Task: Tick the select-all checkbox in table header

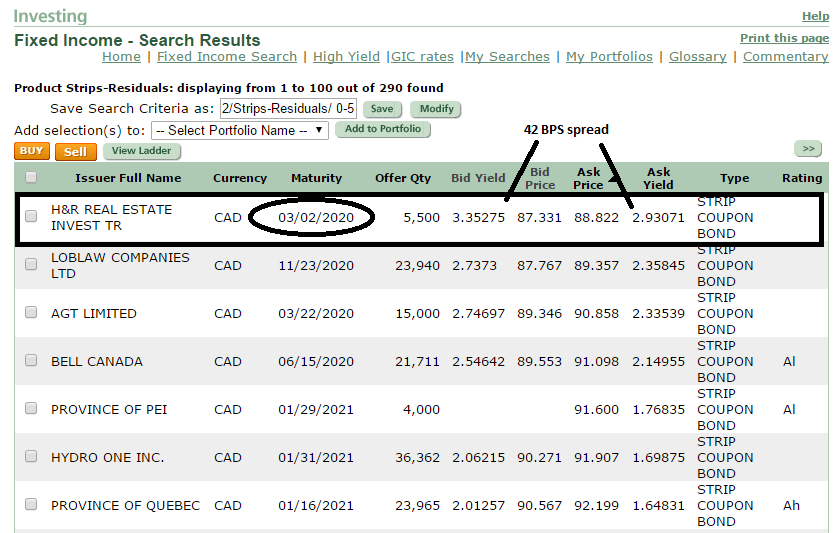Action: point(31,177)
